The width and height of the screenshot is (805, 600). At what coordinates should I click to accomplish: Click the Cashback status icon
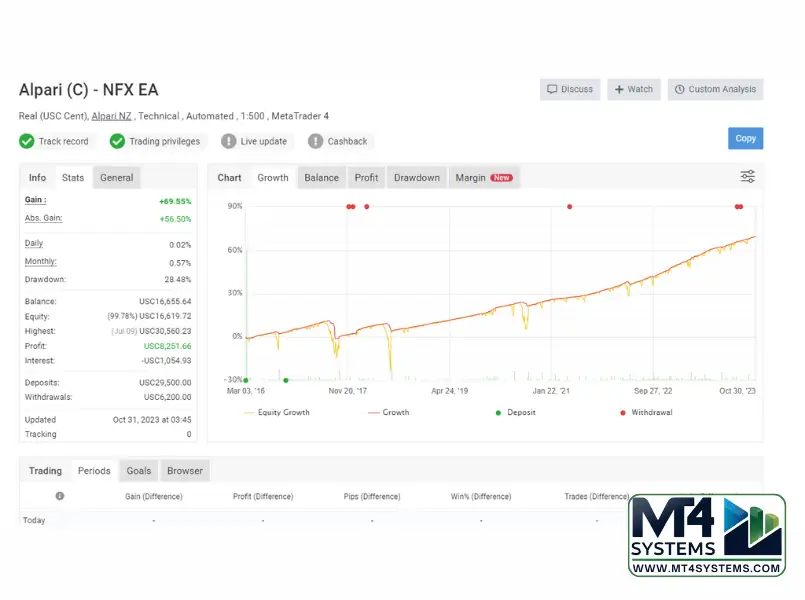[x=316, y=141]
